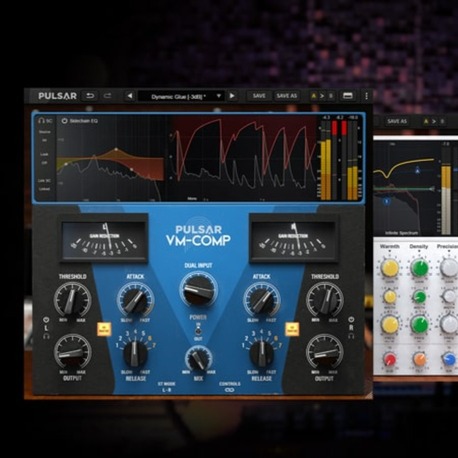Click the right channel THRESHOLD knob
Screen dimensions: 458x458
point(324,300)
